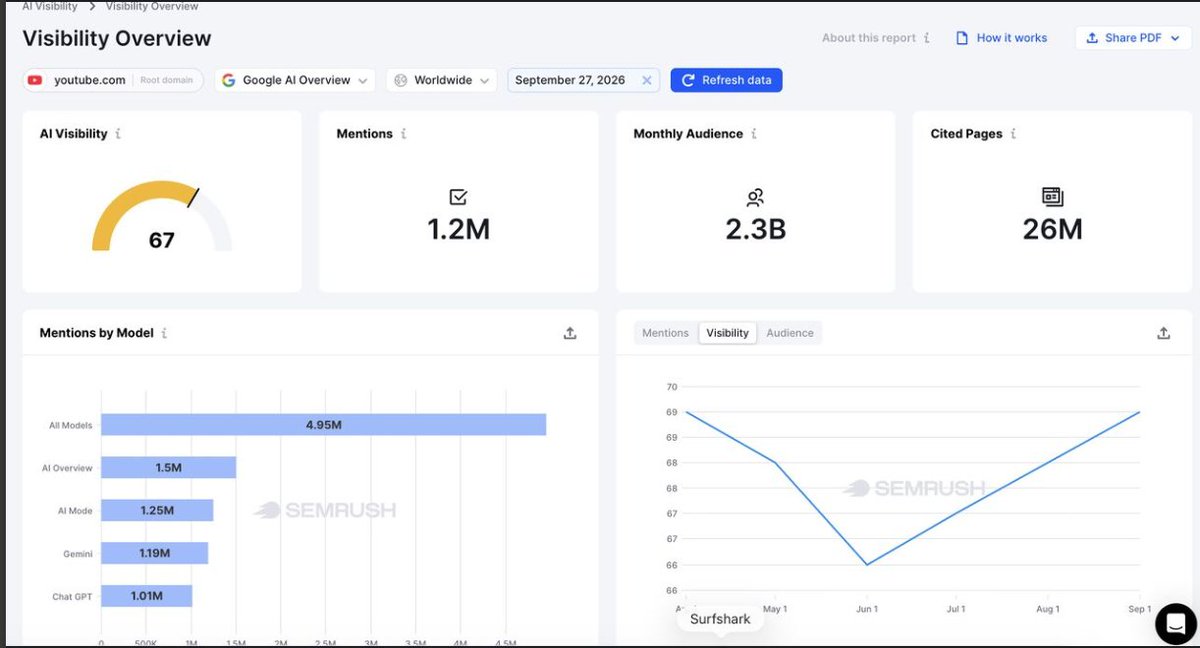Click the AI Overview 1.5M bar
Screen dimensions: 1200x648
pyautogui.click(x=169, y=468)
